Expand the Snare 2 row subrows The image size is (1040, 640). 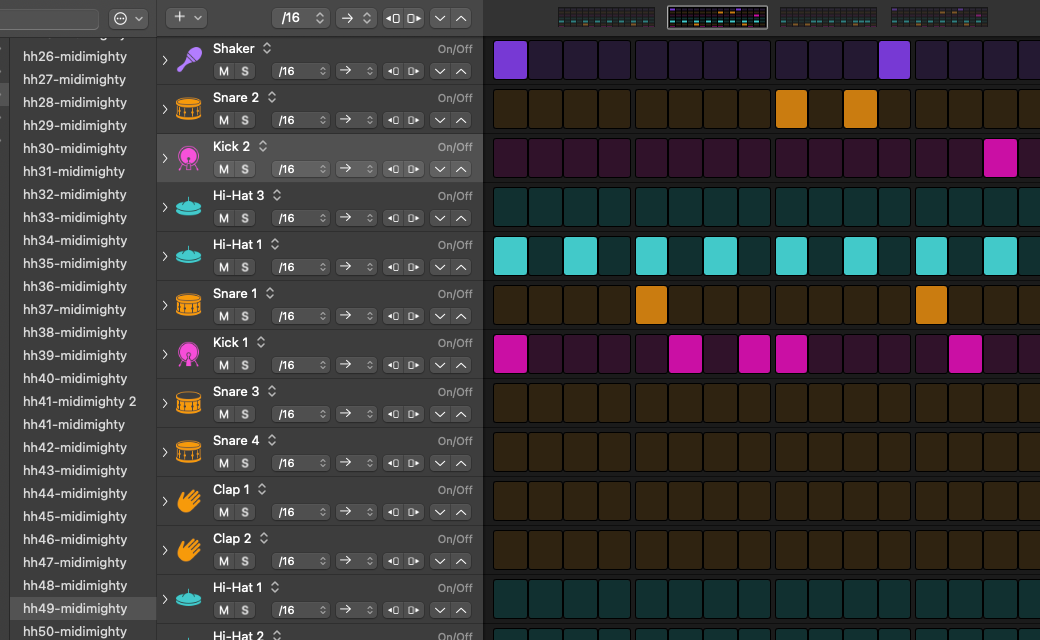tap(165, 109)
